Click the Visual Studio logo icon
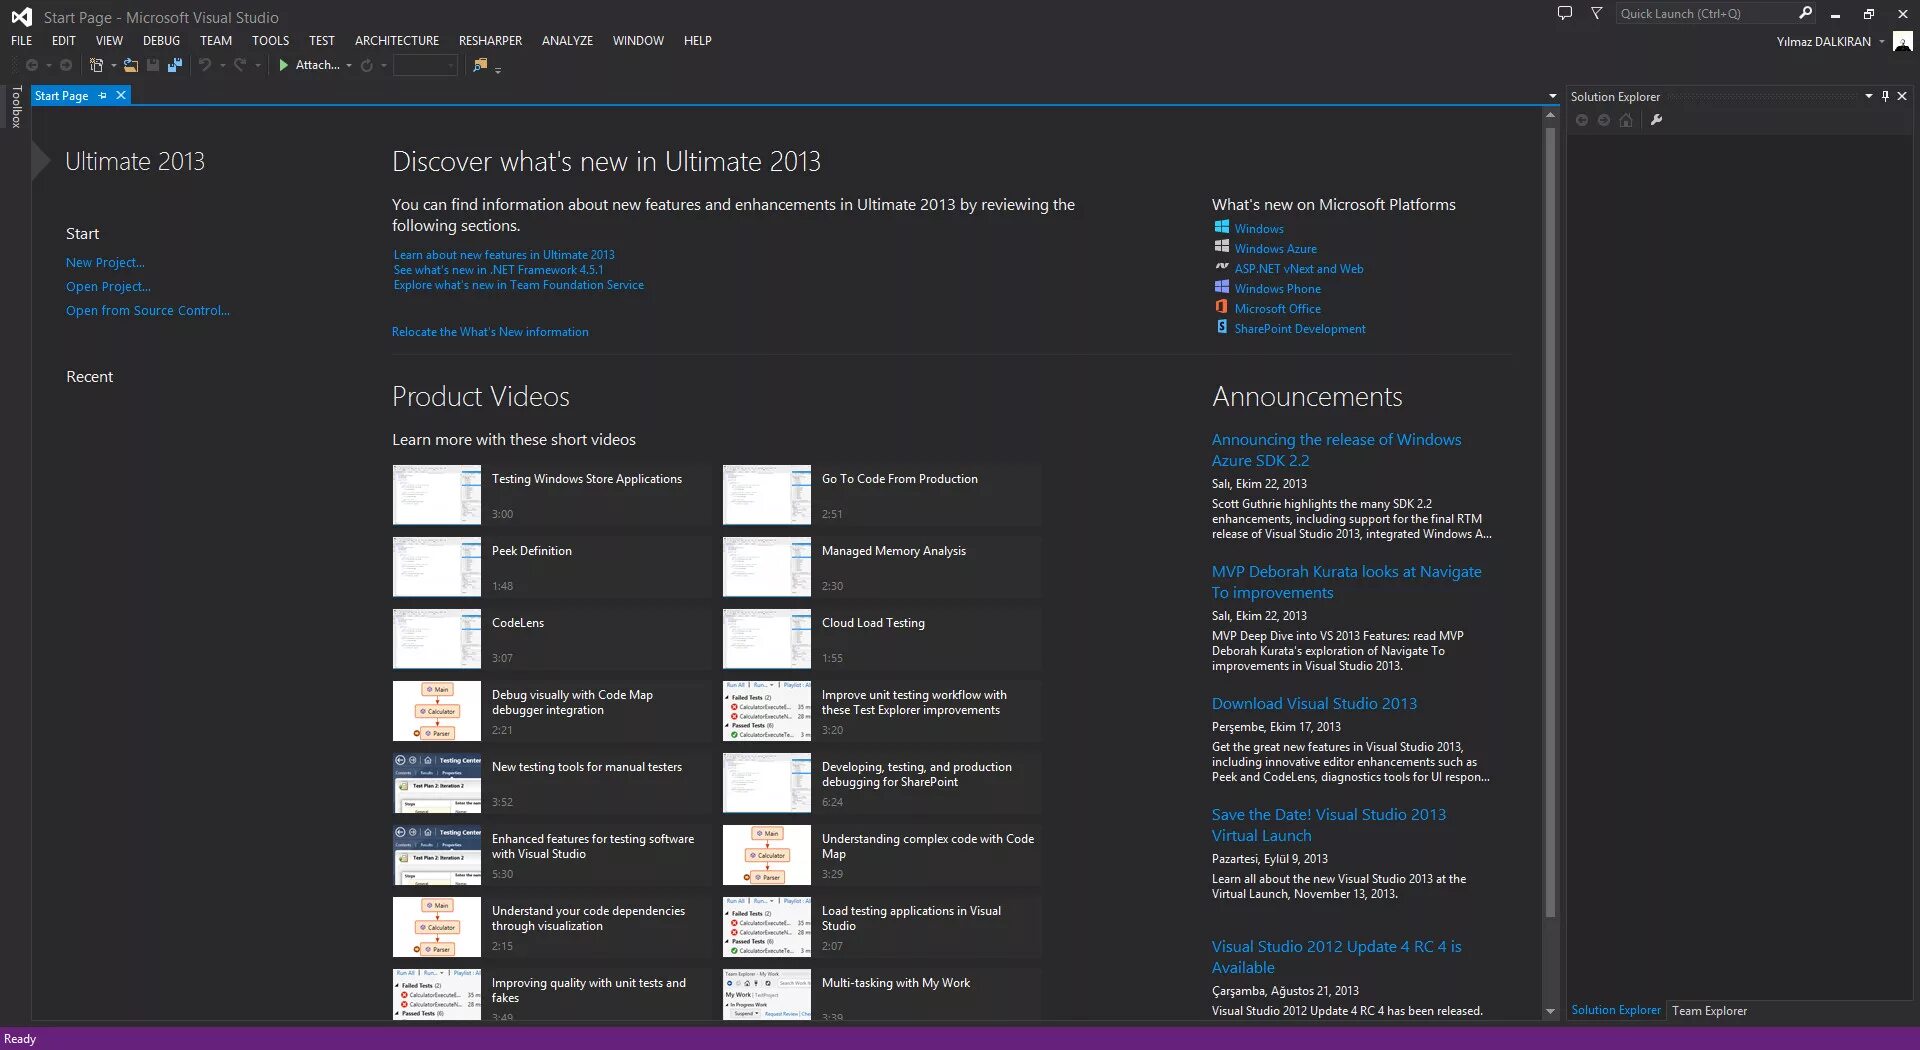 click(21, 17)
